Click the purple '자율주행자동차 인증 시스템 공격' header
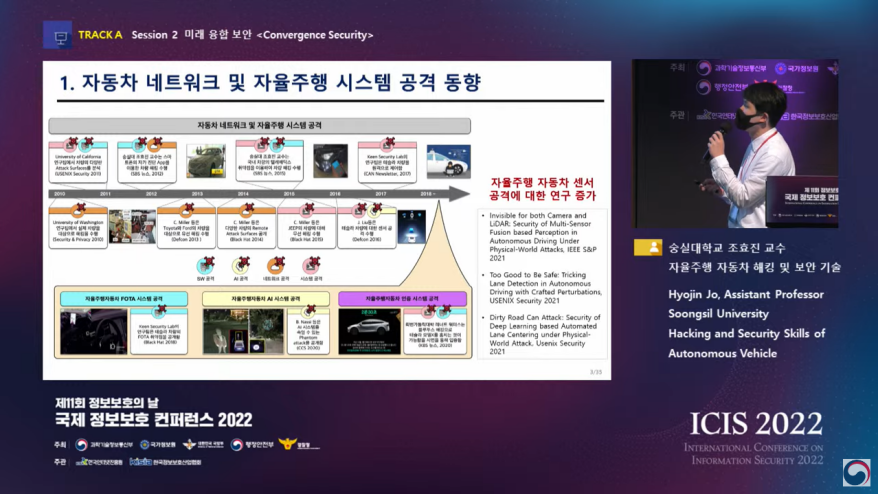 (x=402, y=299)
